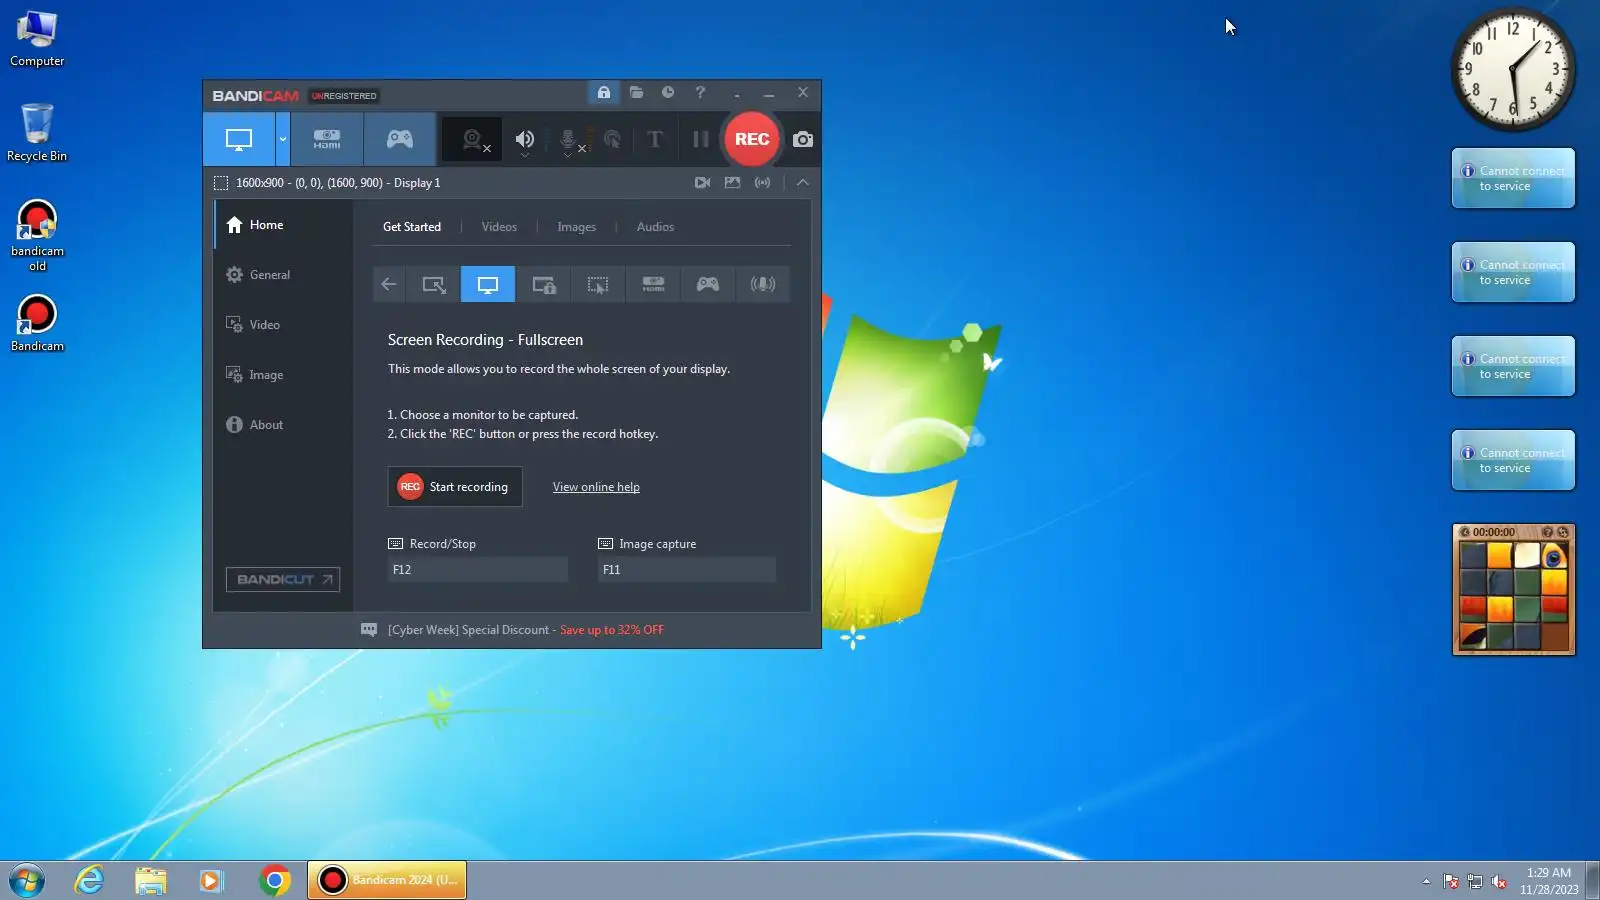Open the screen recording mode dropdown arrow
The width and height of the screenshot is (1600, 900).
point(283,139)
